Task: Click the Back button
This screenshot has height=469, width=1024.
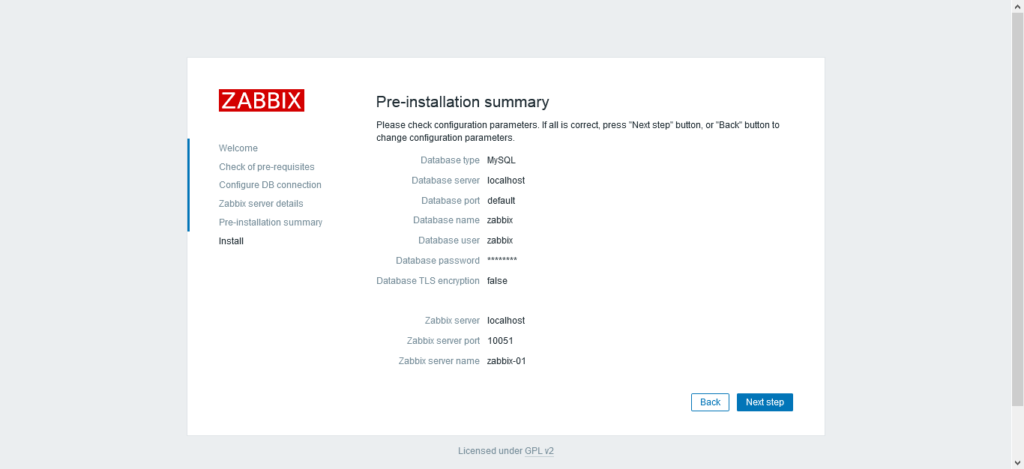Action: tap(710, 402)
